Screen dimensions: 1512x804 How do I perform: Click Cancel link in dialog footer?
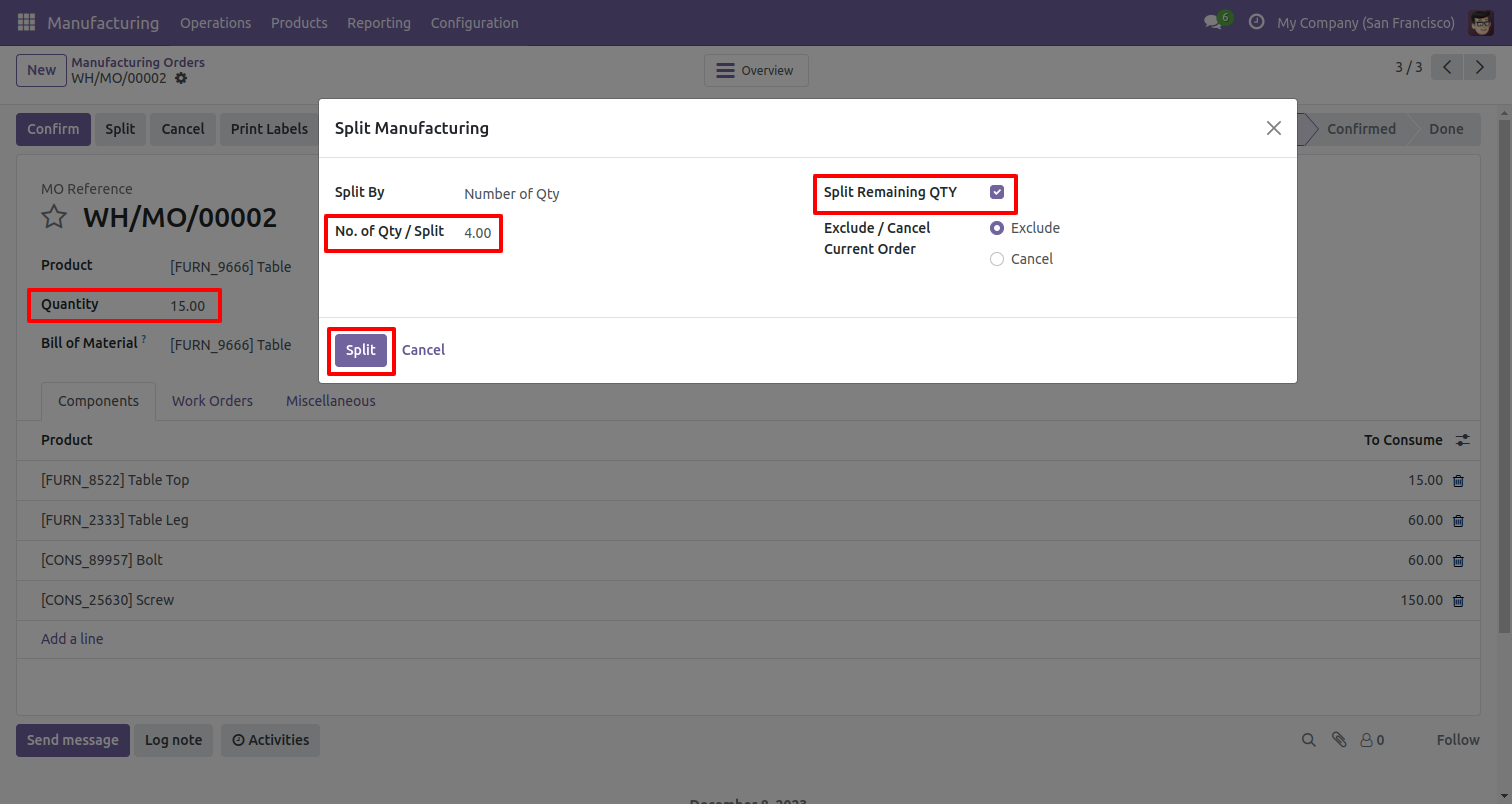click(x=423, y=350)
